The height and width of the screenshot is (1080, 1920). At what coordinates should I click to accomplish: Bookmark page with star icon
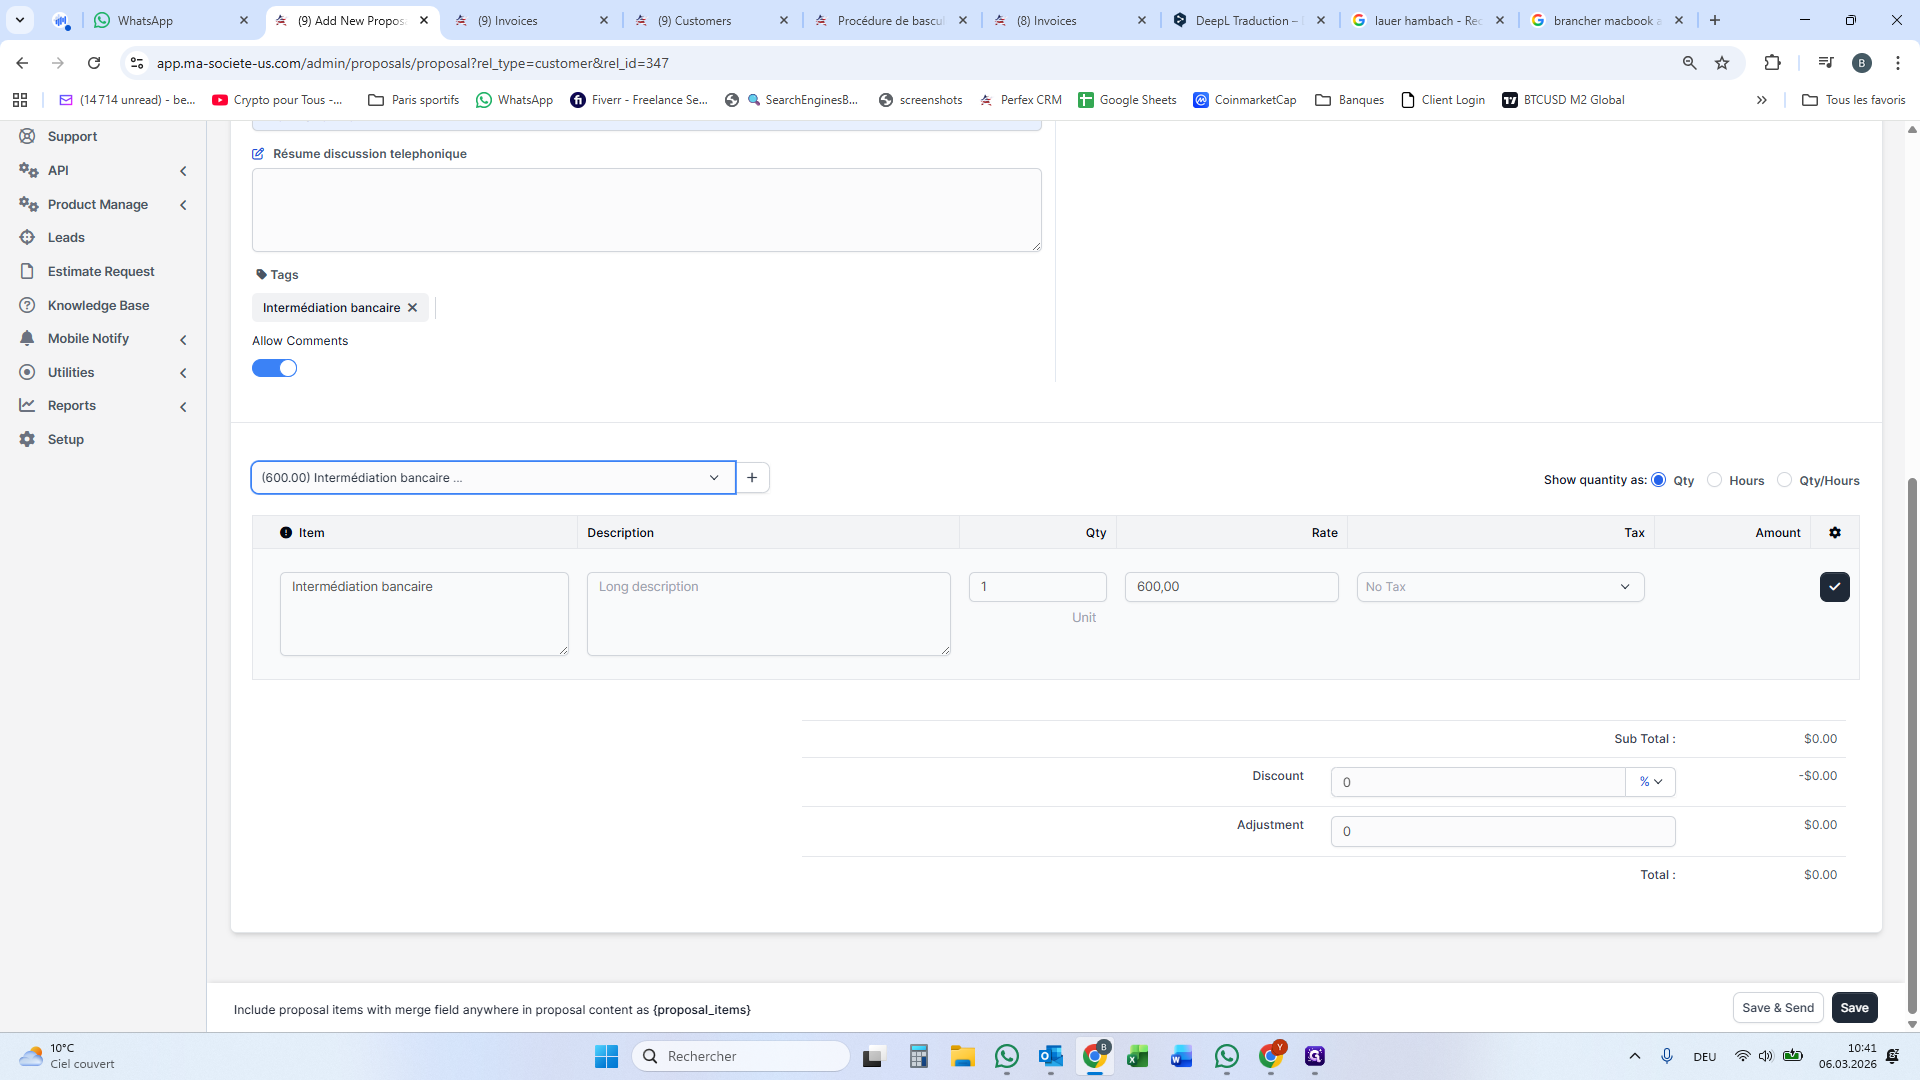point(1722,63)
